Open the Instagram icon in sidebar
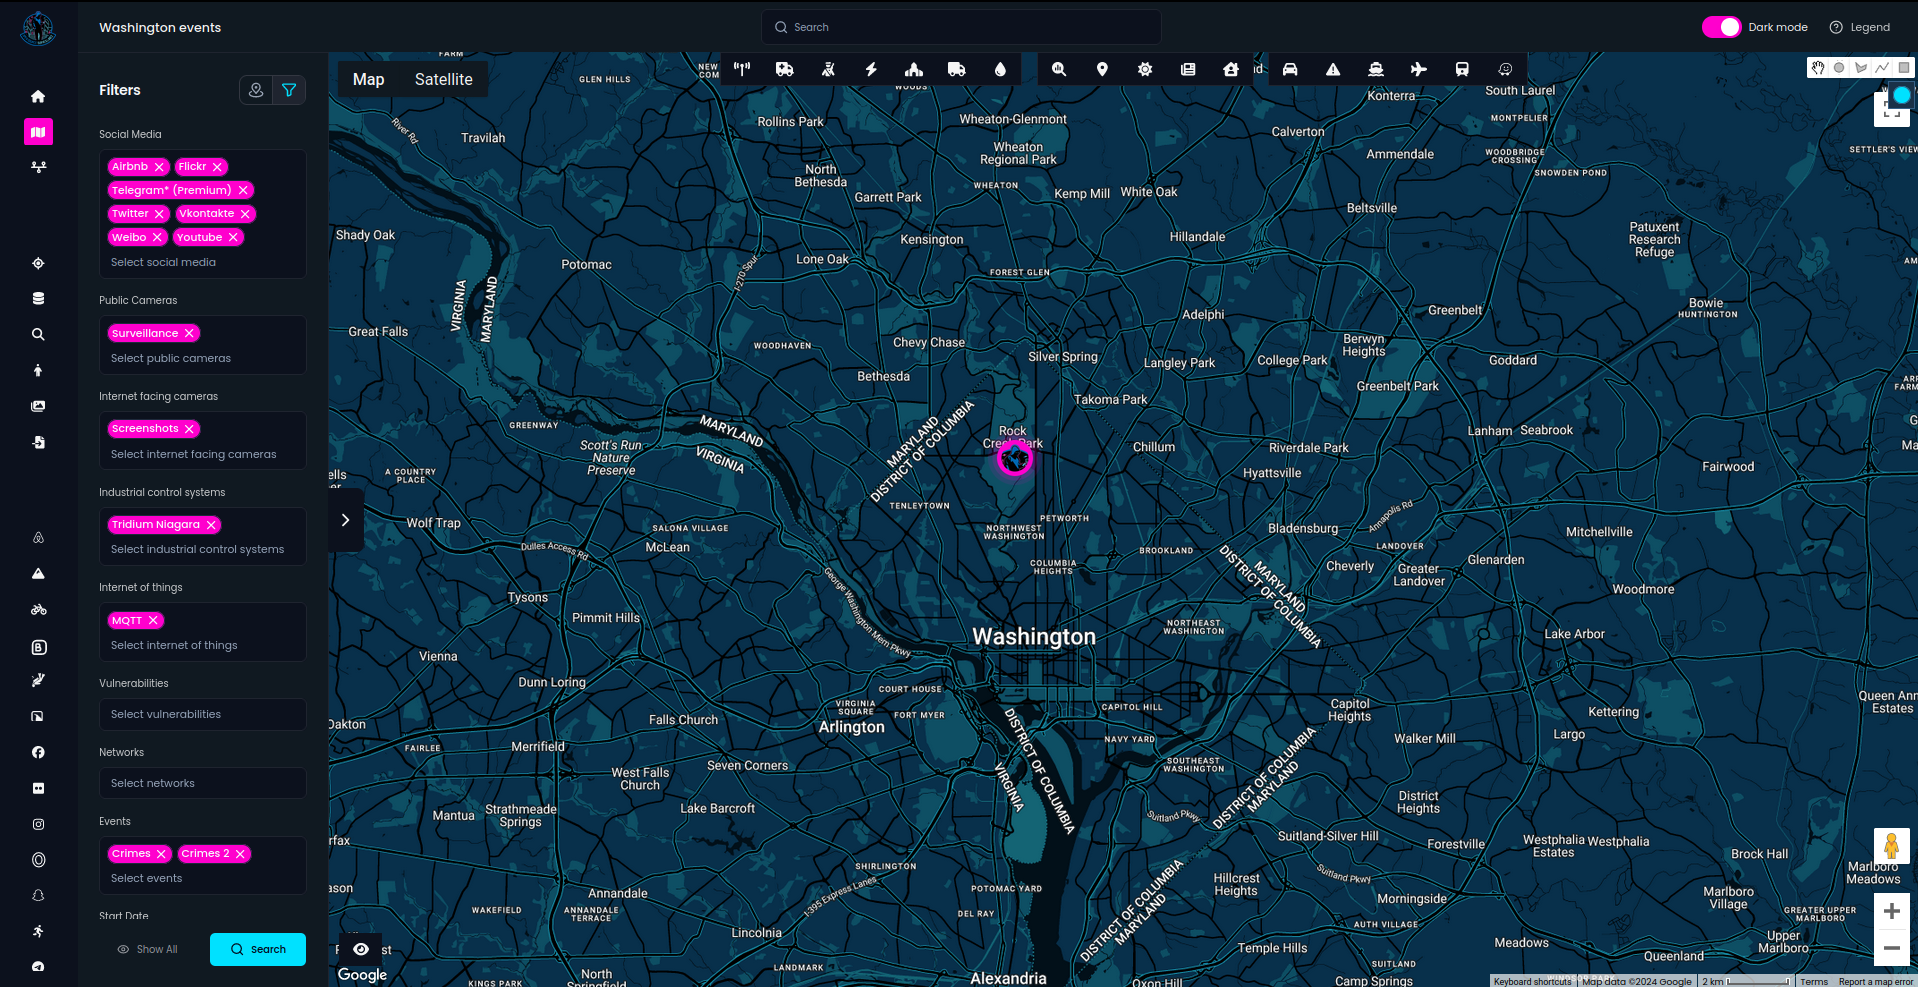Image resolution: width=1918 pixels, height=987 pixels. [38, 824]
